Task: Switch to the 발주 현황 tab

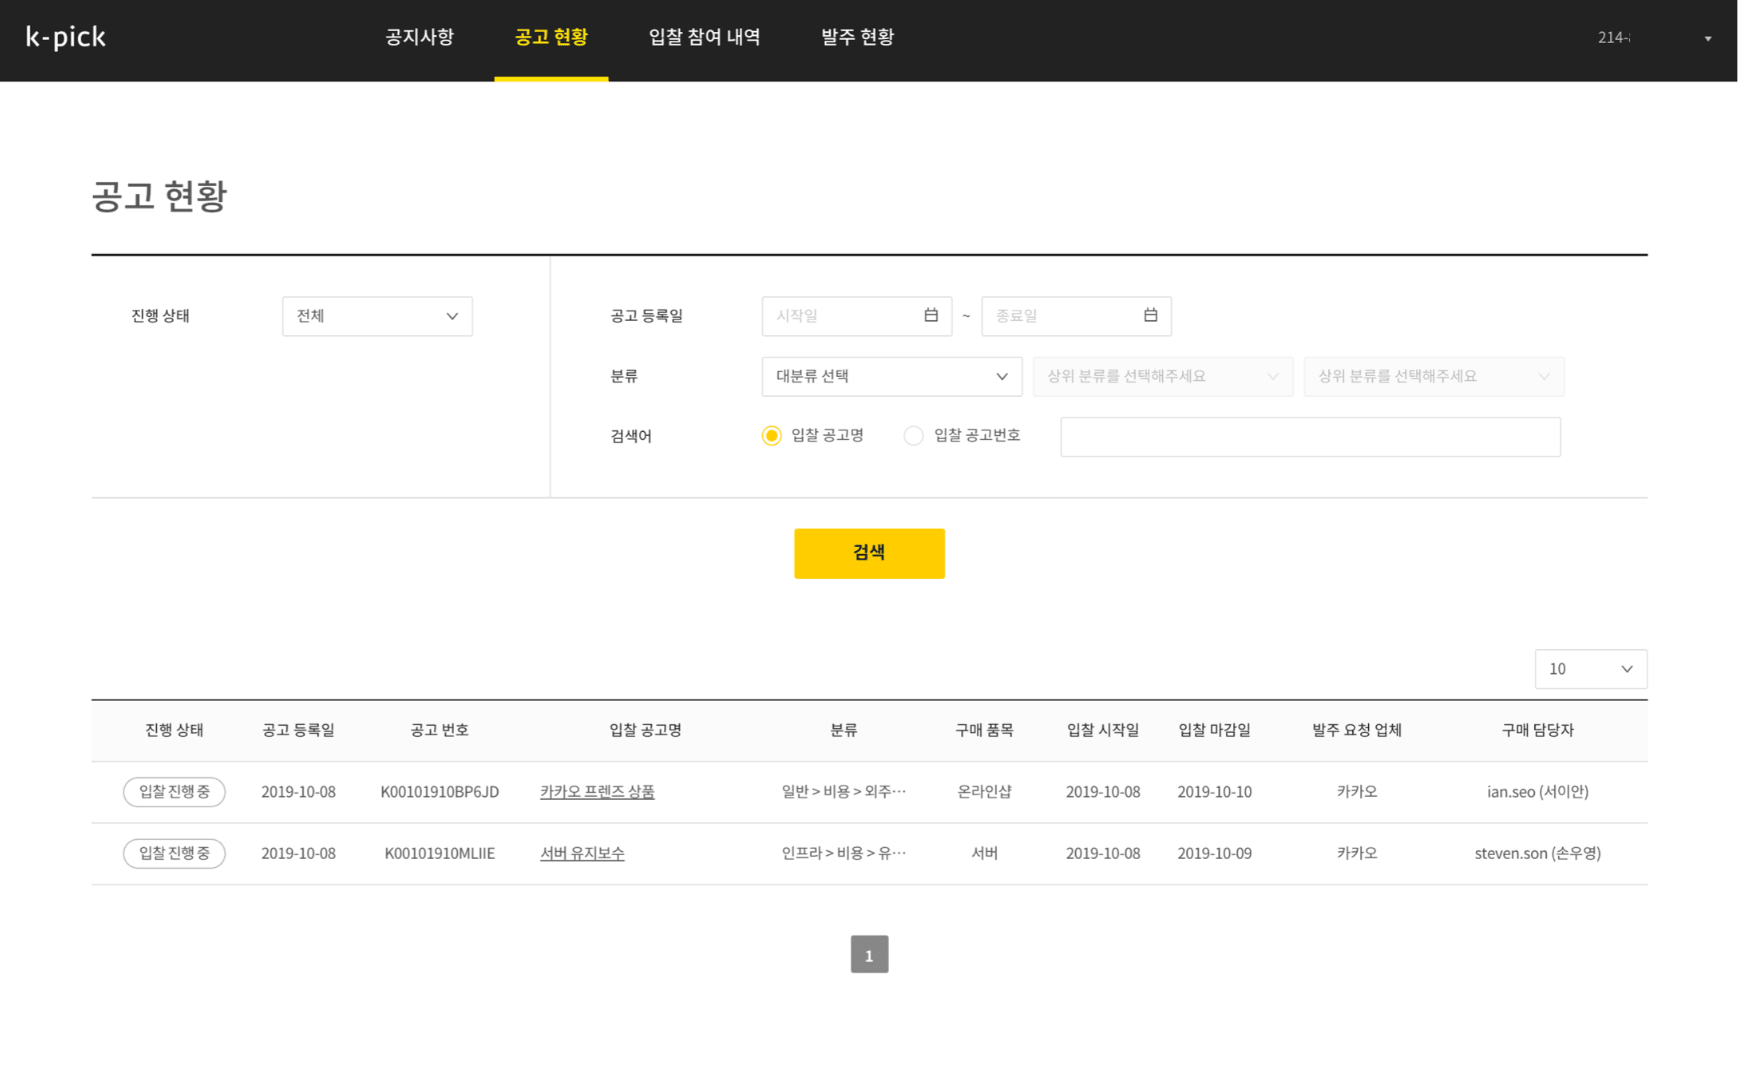Action: [x=856, y=38]
